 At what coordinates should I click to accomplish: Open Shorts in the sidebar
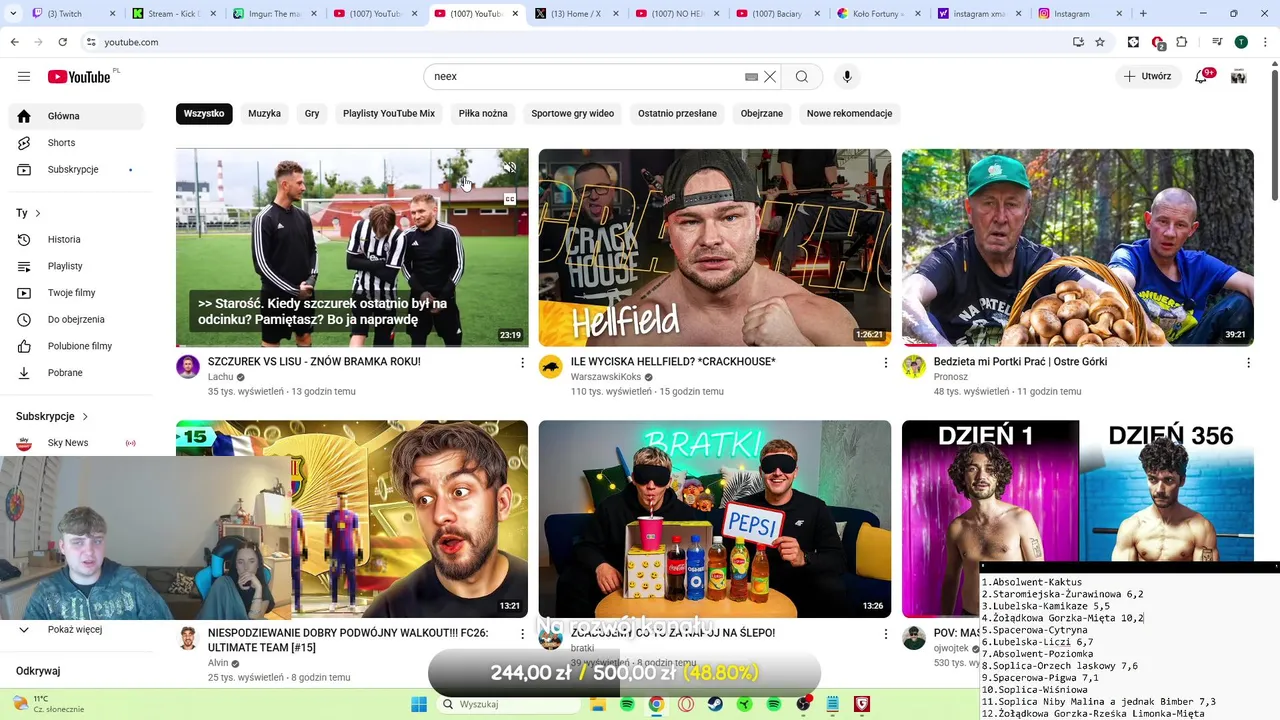[x=76, y=143]
